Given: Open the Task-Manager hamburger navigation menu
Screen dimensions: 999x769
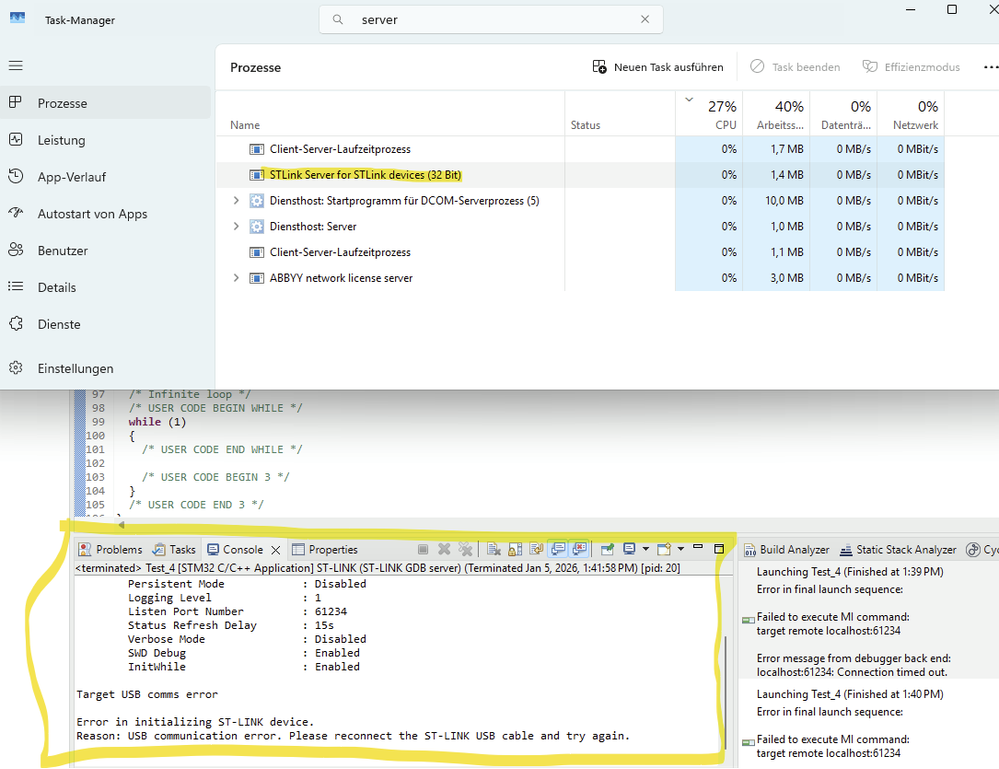Looking at the screenshot, I should 15,65.
